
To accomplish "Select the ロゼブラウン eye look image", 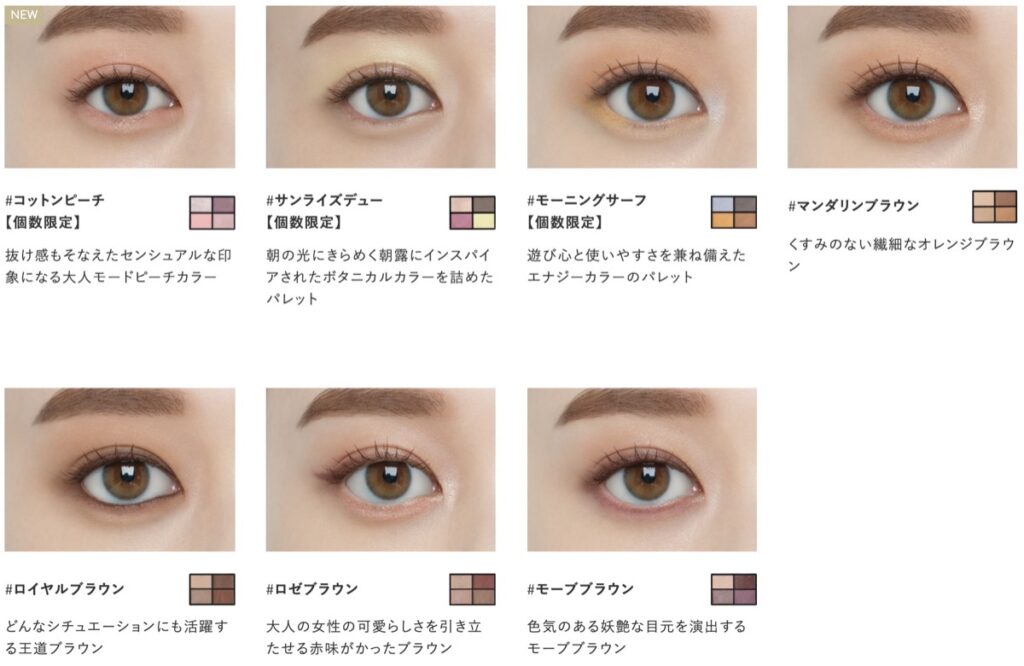I will coord(380,469).
